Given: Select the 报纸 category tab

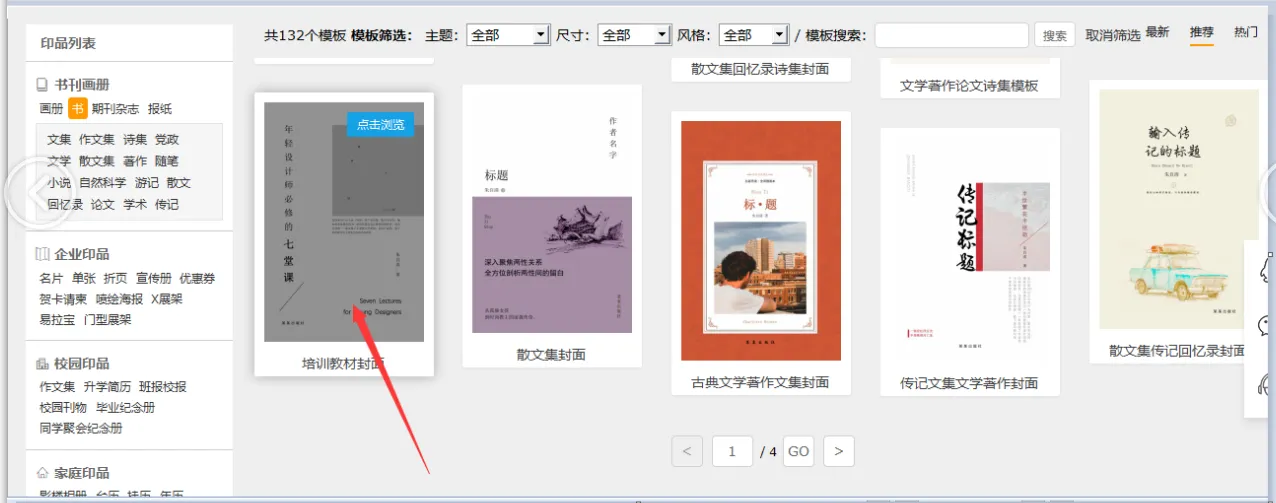Looking at the screenshot, I should (160, 109).
